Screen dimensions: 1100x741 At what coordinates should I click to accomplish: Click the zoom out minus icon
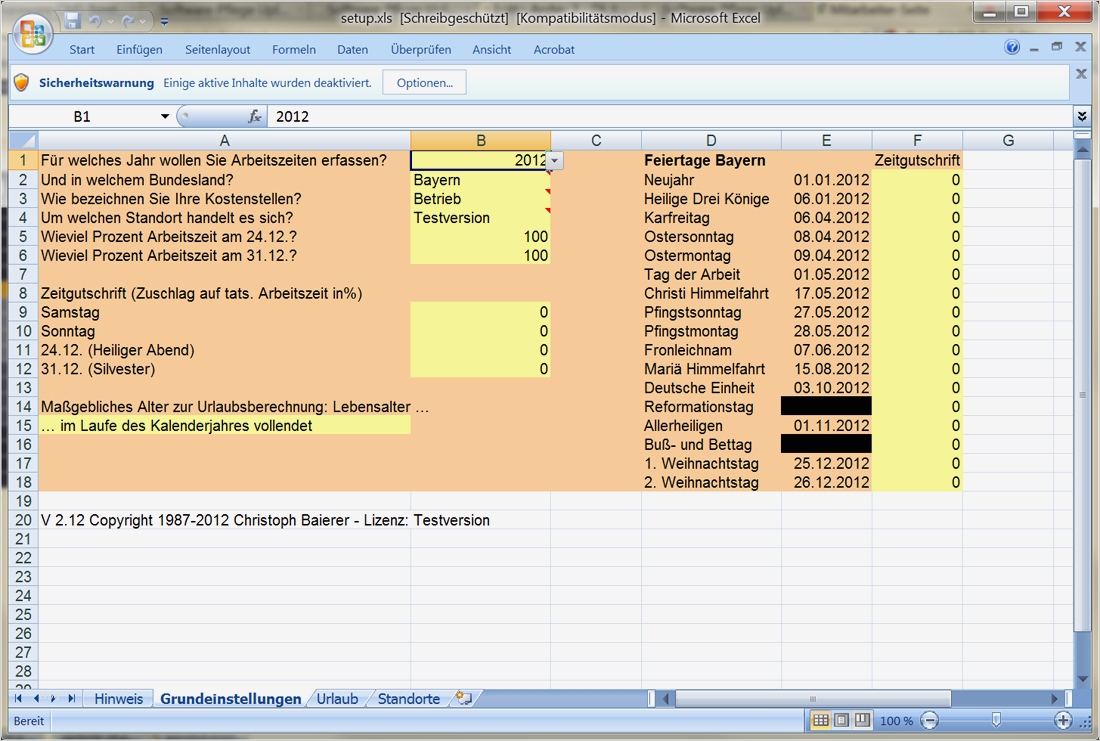tap(930, 721)
